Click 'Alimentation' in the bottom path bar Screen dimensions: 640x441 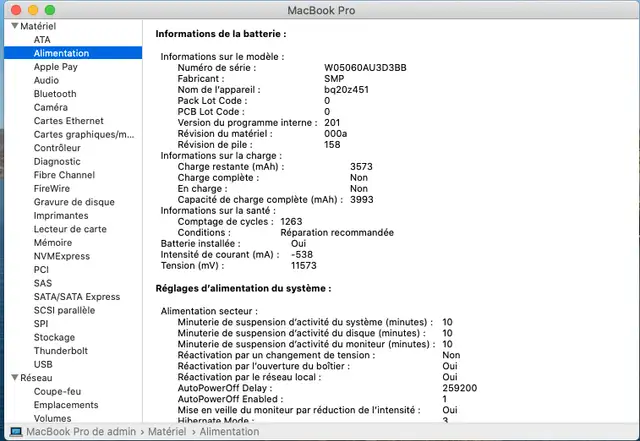(229, 432)
